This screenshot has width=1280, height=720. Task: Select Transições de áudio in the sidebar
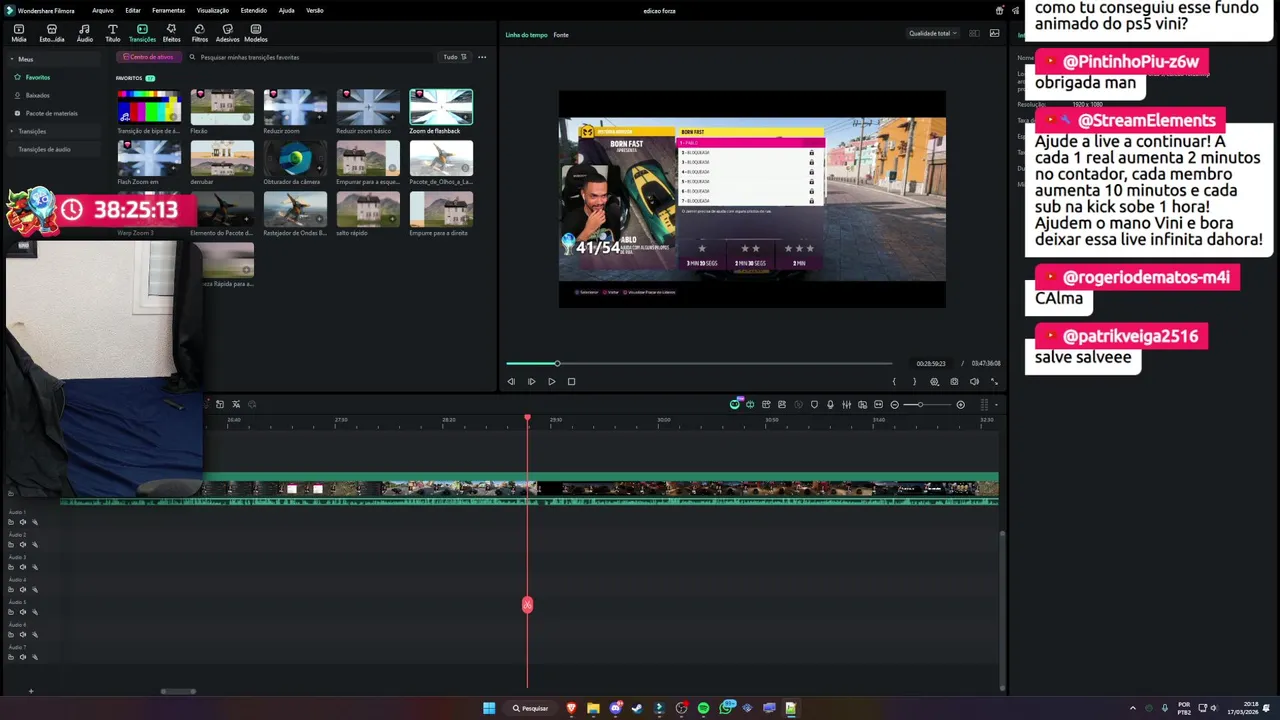click(44, 149)
